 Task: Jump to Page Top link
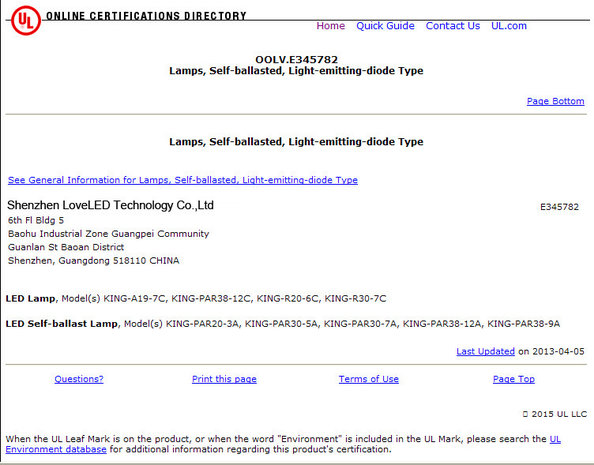pyautogui.click(x=514, y=379)
